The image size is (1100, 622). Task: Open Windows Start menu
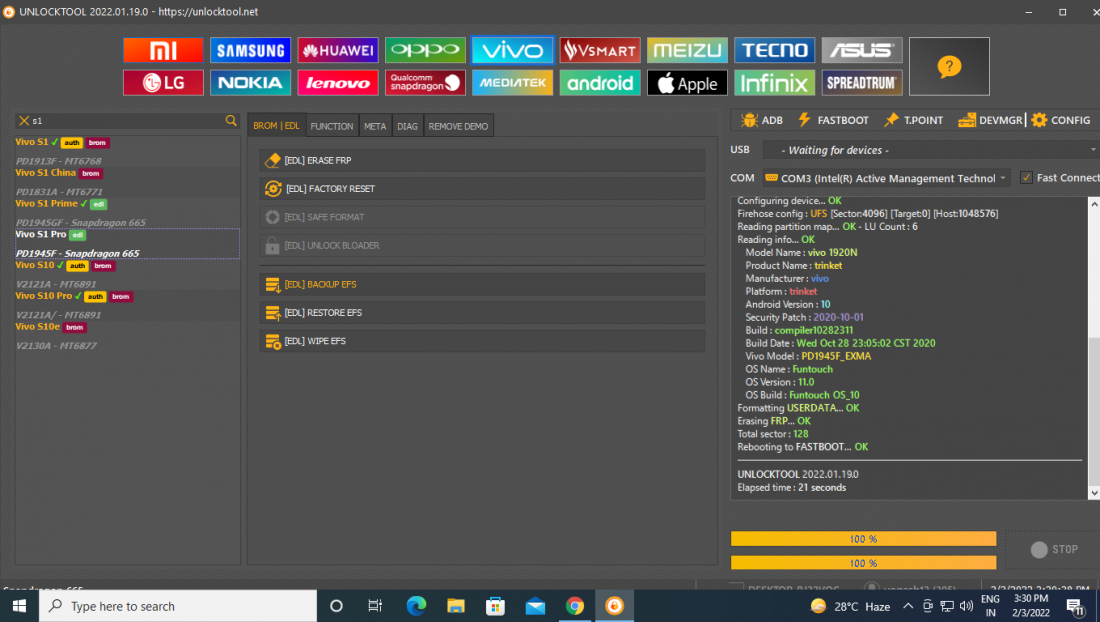20,606
